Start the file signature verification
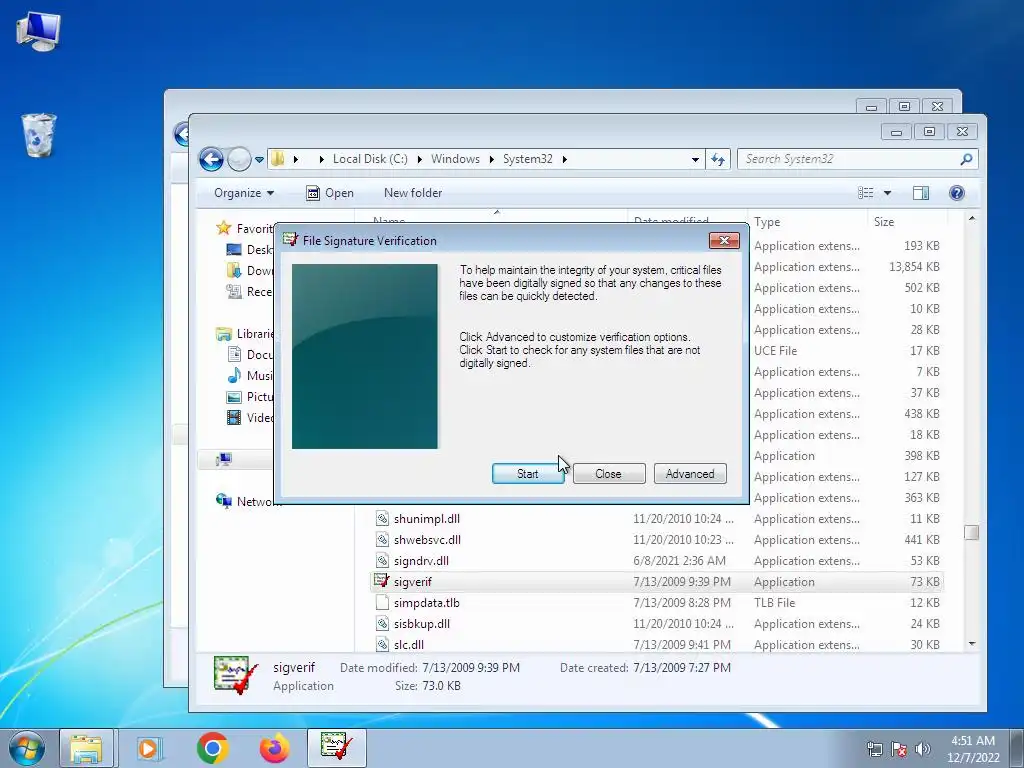 (528, 473)
